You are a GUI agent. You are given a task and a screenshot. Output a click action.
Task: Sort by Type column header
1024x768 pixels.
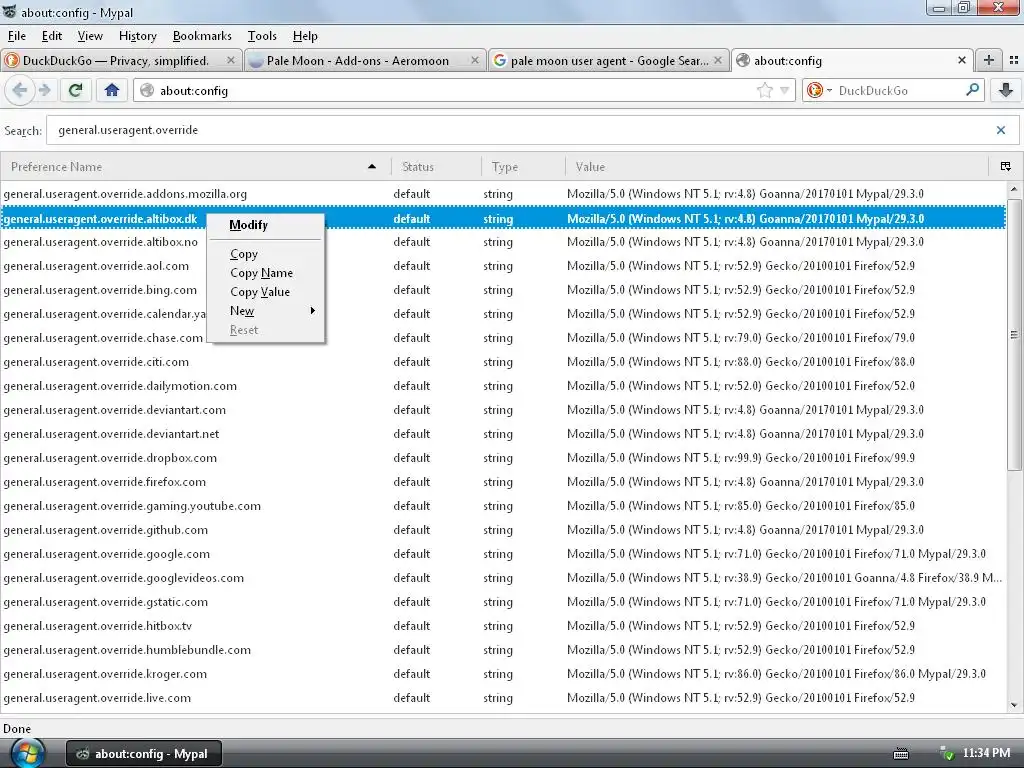(523, 167)
